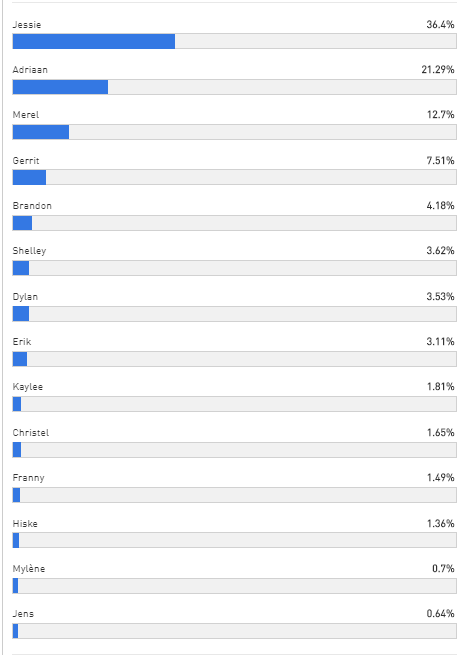Click Jens's poll bar
The height and width of the screenshot is (655, 470).
(x=234, y=631)
